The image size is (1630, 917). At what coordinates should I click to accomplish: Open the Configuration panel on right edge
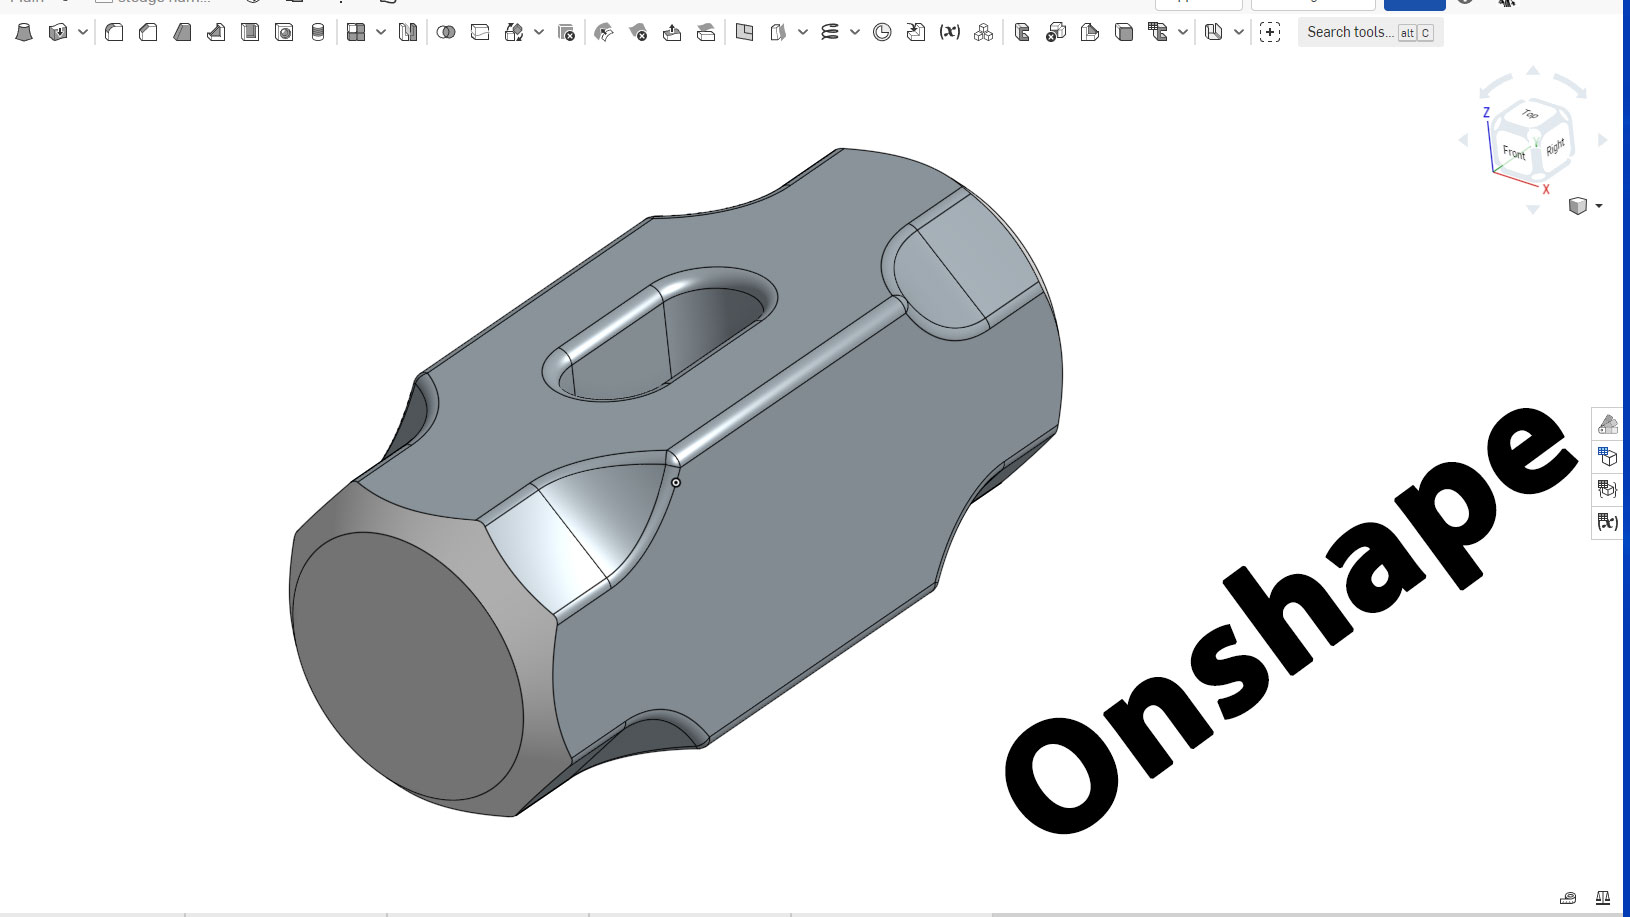(x=1607, y=457)
